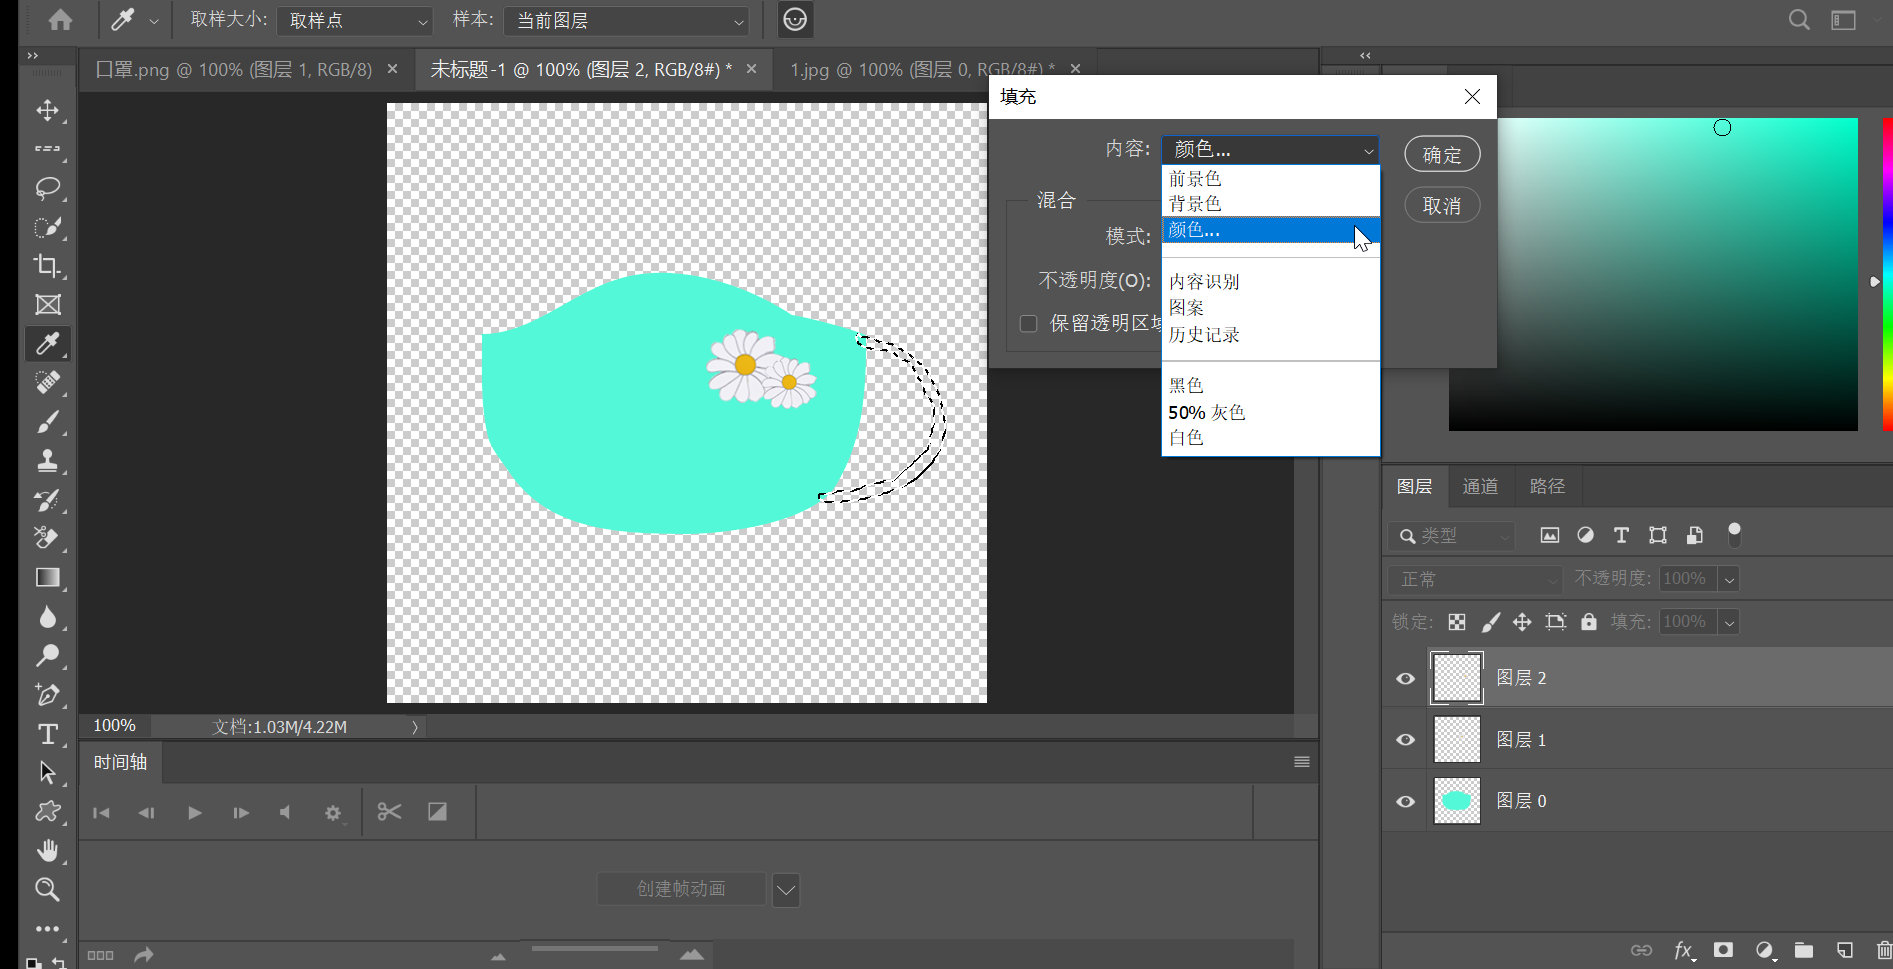This screenshot has height=969, width=1893.
Task: Open the layer blend mode dropdown 正常
Action: point(1473,579)
